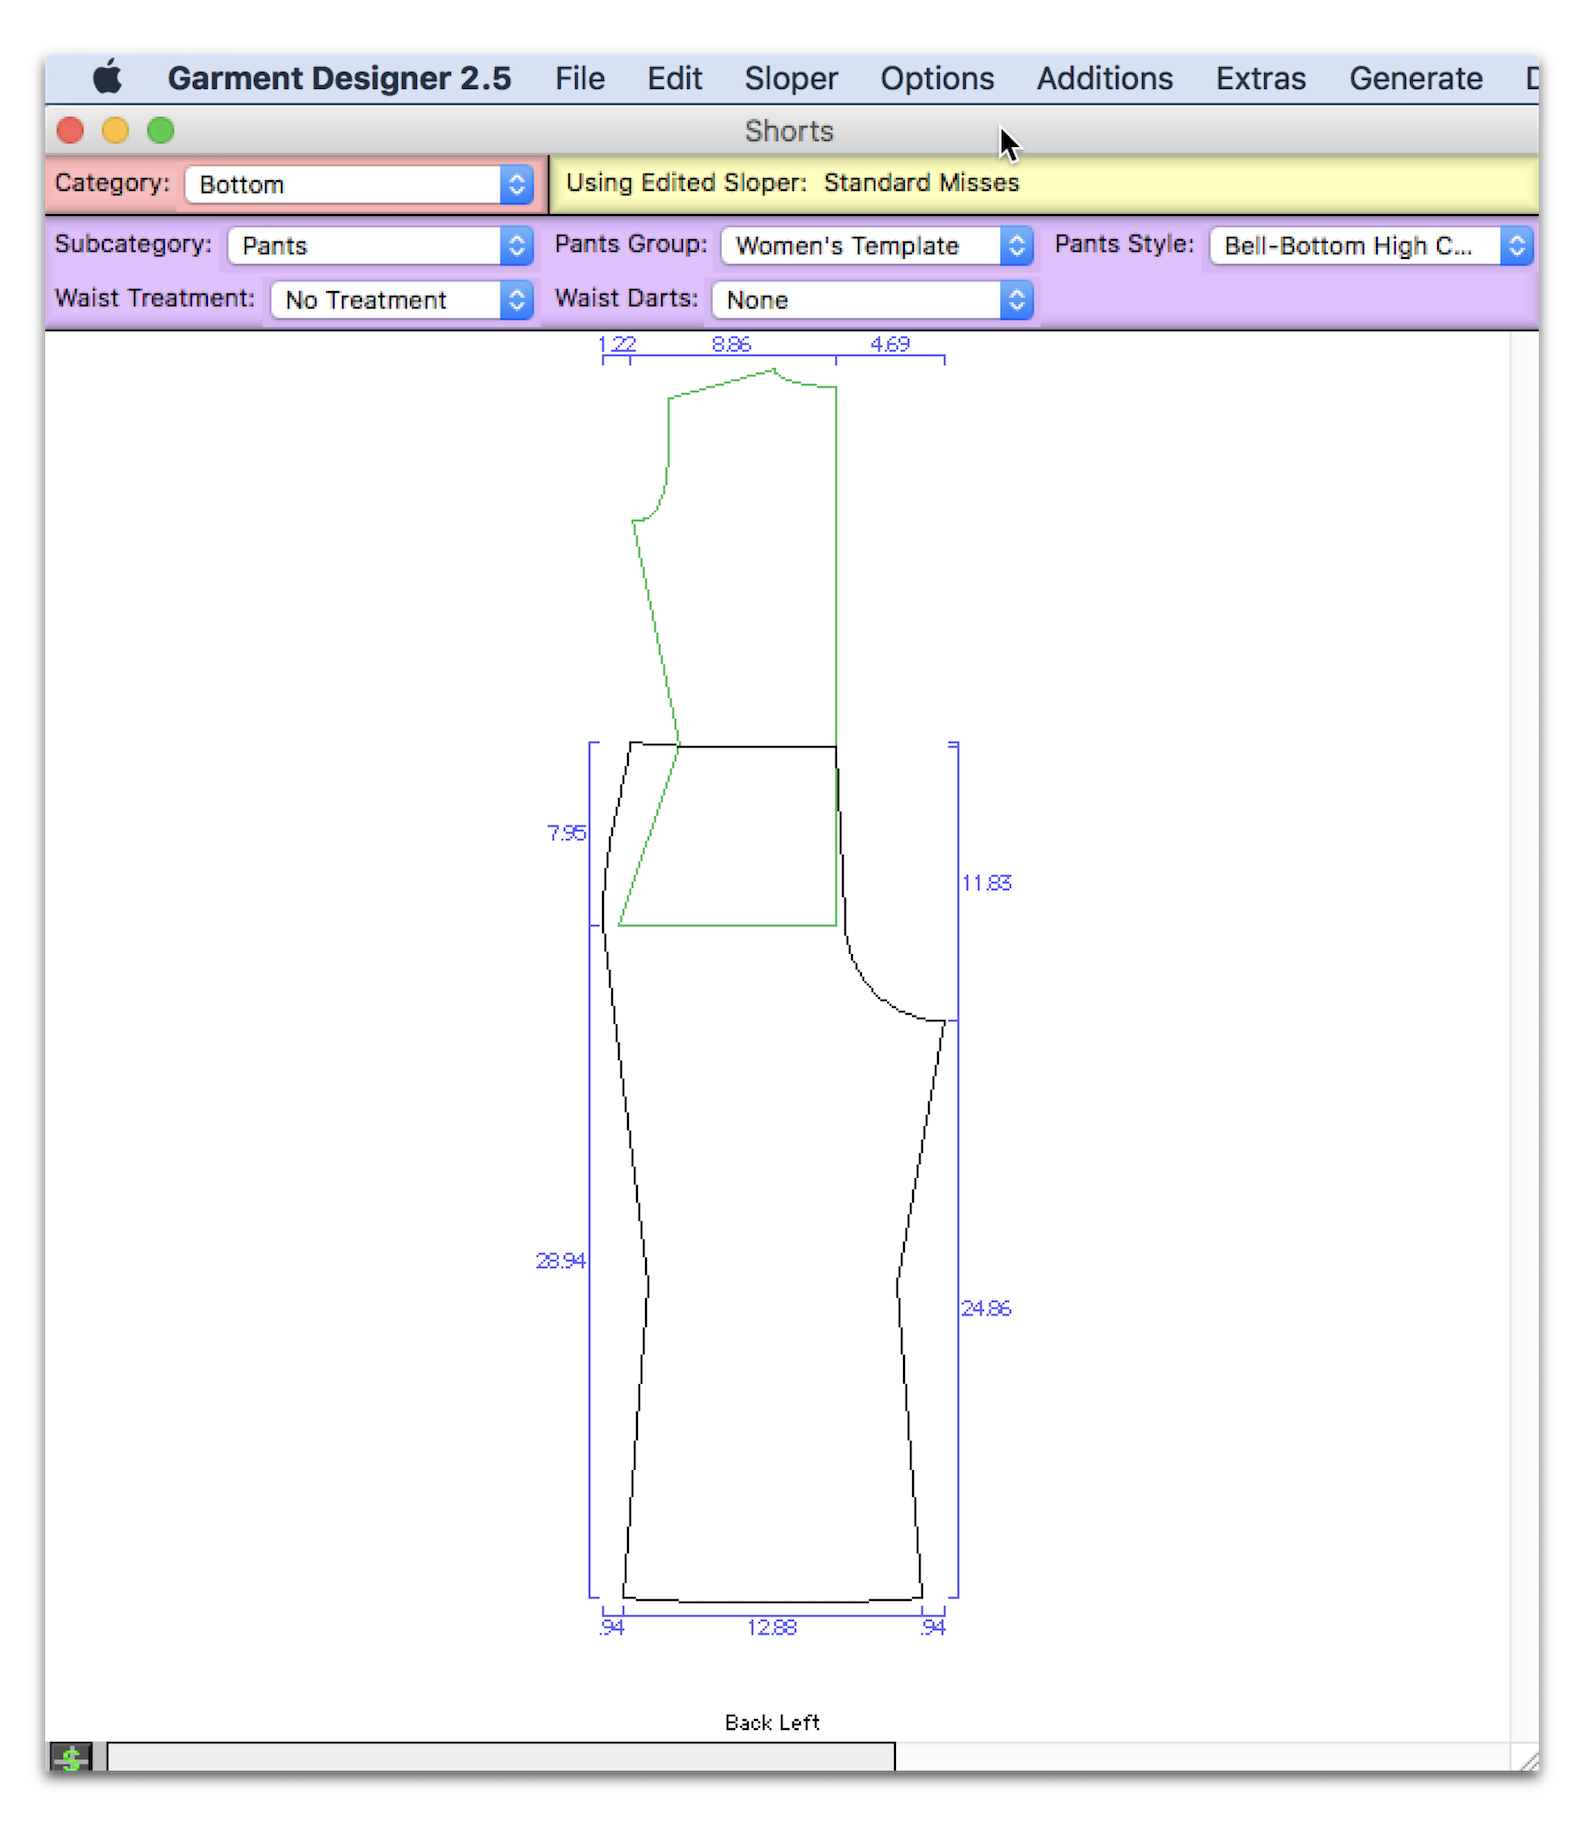Open the File menu
Image resolution: width=1584 pixels, height=1823 pixels.
tap(580, 78)
